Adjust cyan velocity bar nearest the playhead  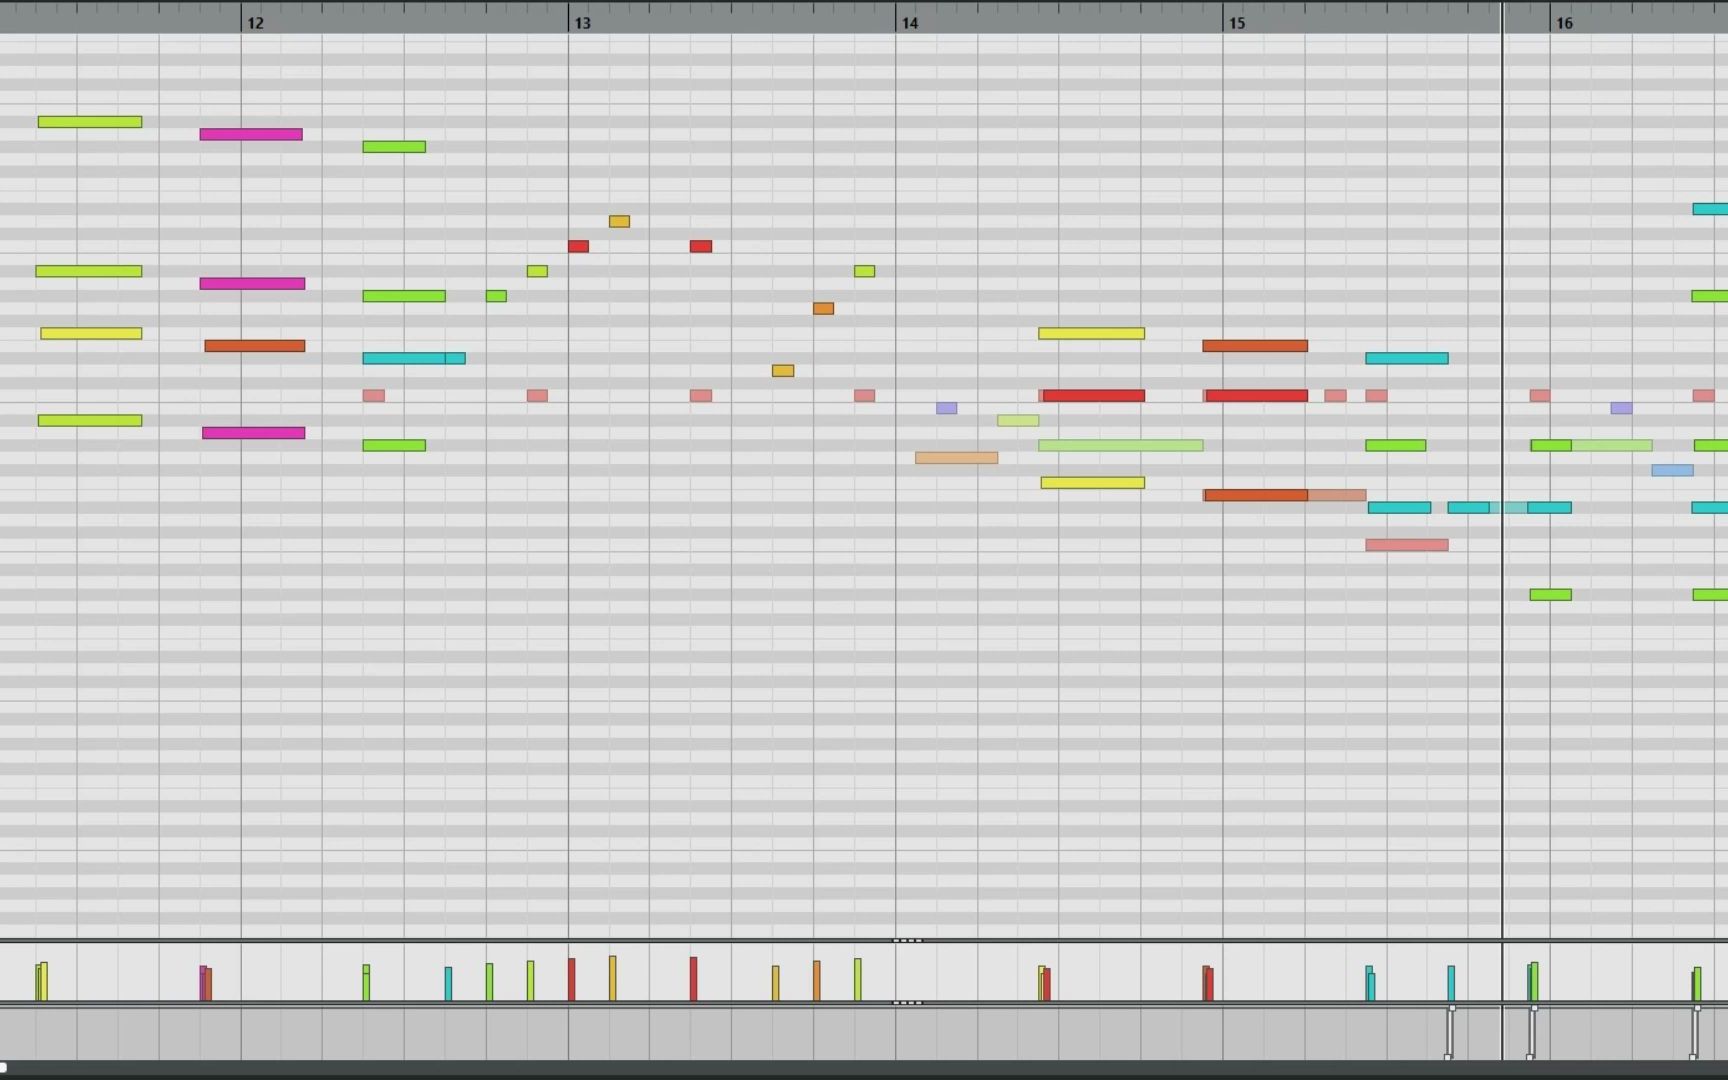[1451, 983]
